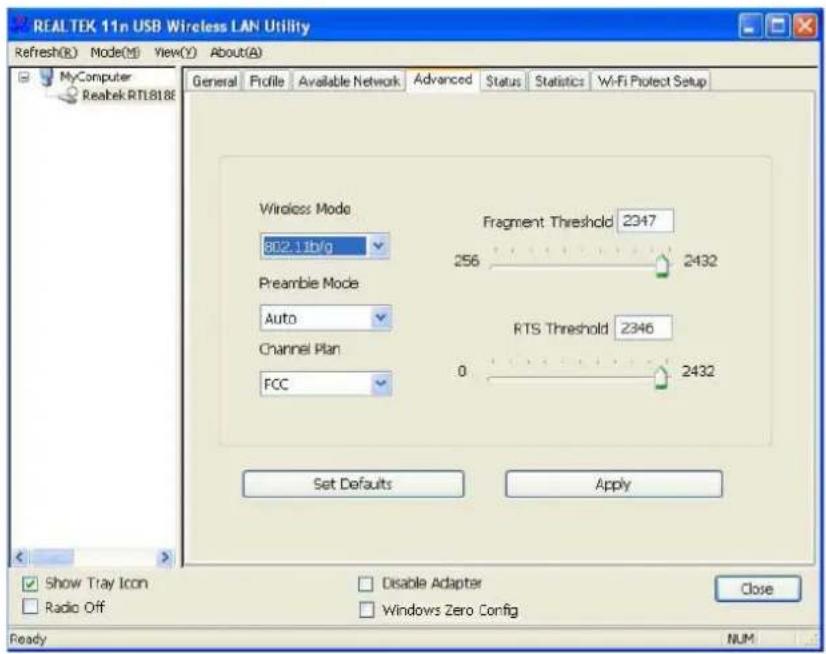Select the Realtek RTL8188 tree item
The image size is (826, 654).
coord(129,96)
